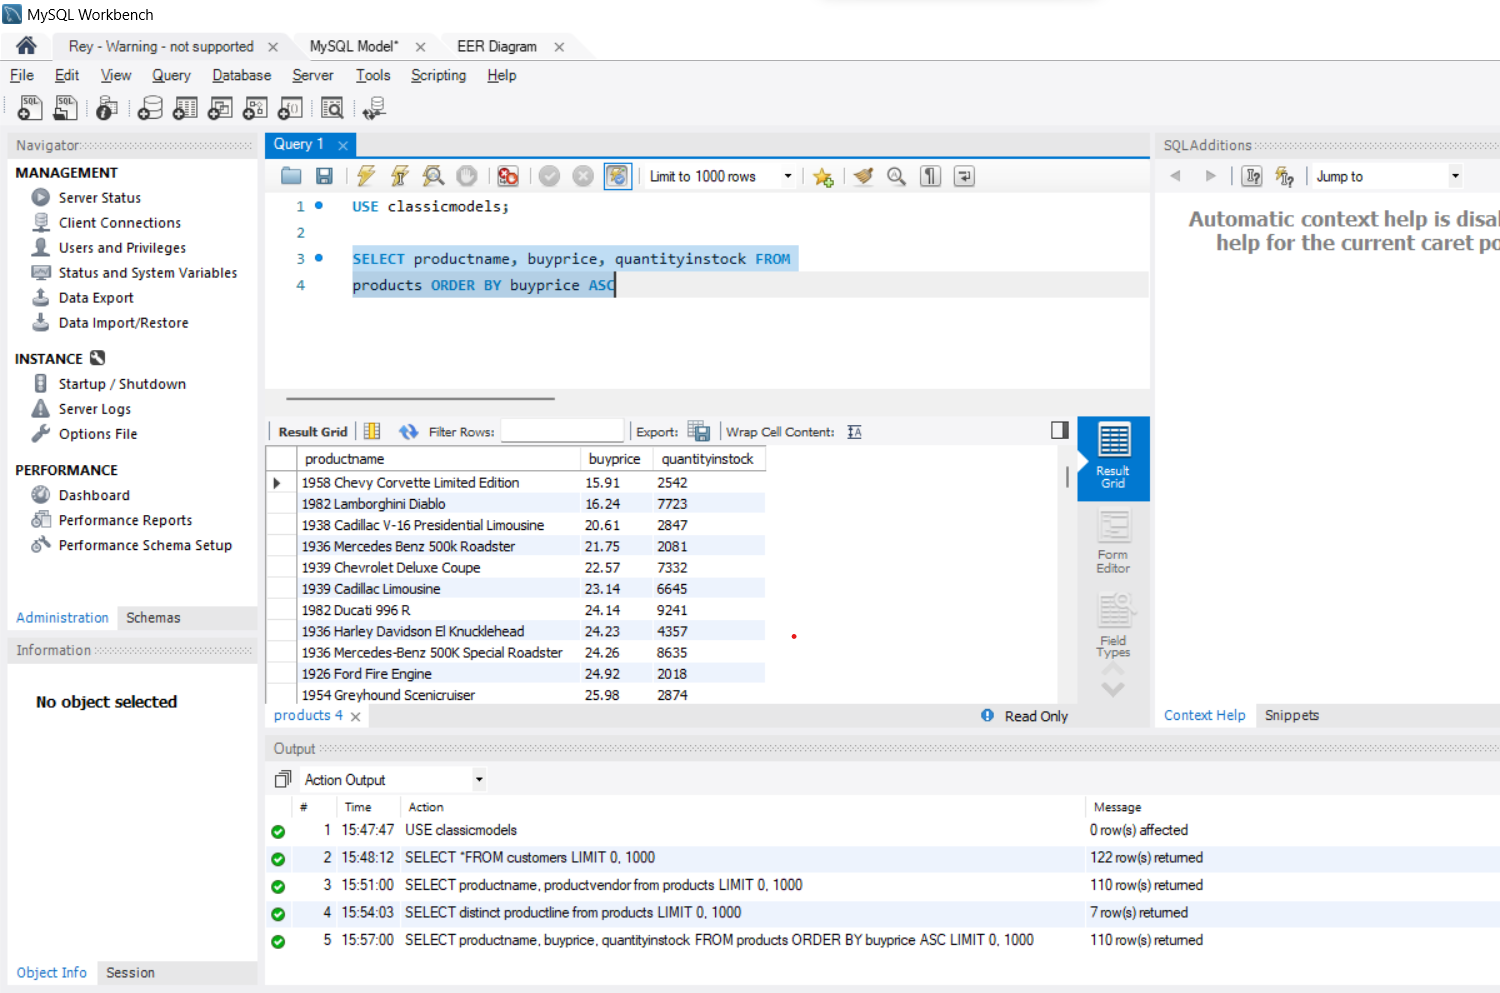Go back in SQL Additions help
1500x993 pixels.
[x=1176, y=176]
